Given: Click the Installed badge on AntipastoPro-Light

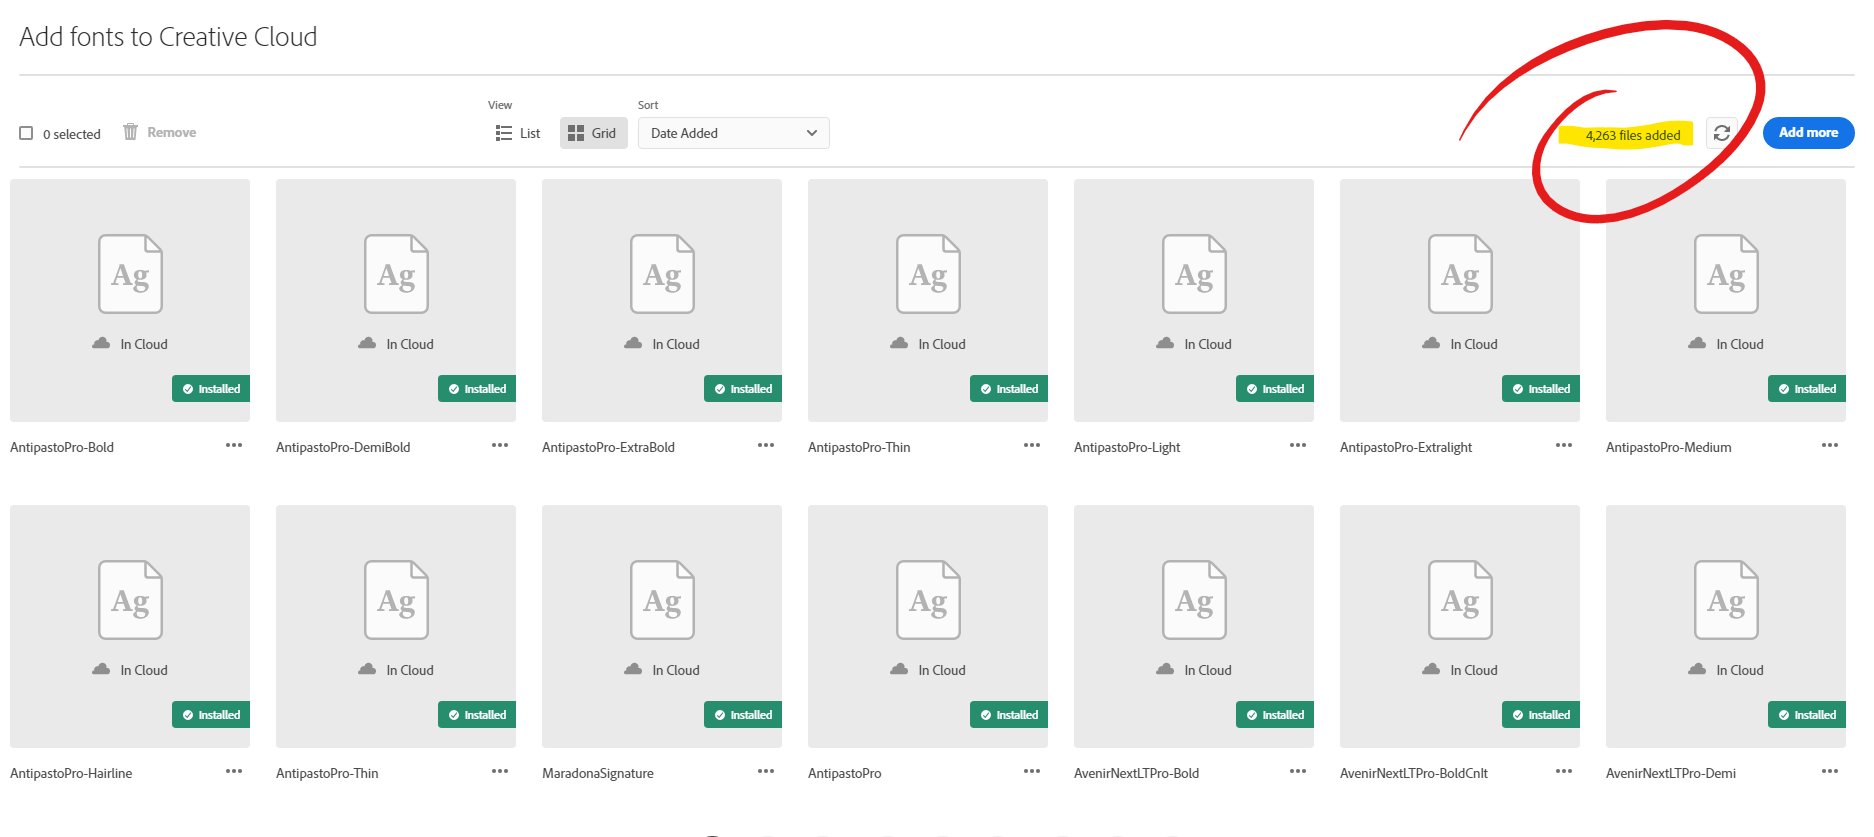Looking at the screenshot, I should 1275,389.
